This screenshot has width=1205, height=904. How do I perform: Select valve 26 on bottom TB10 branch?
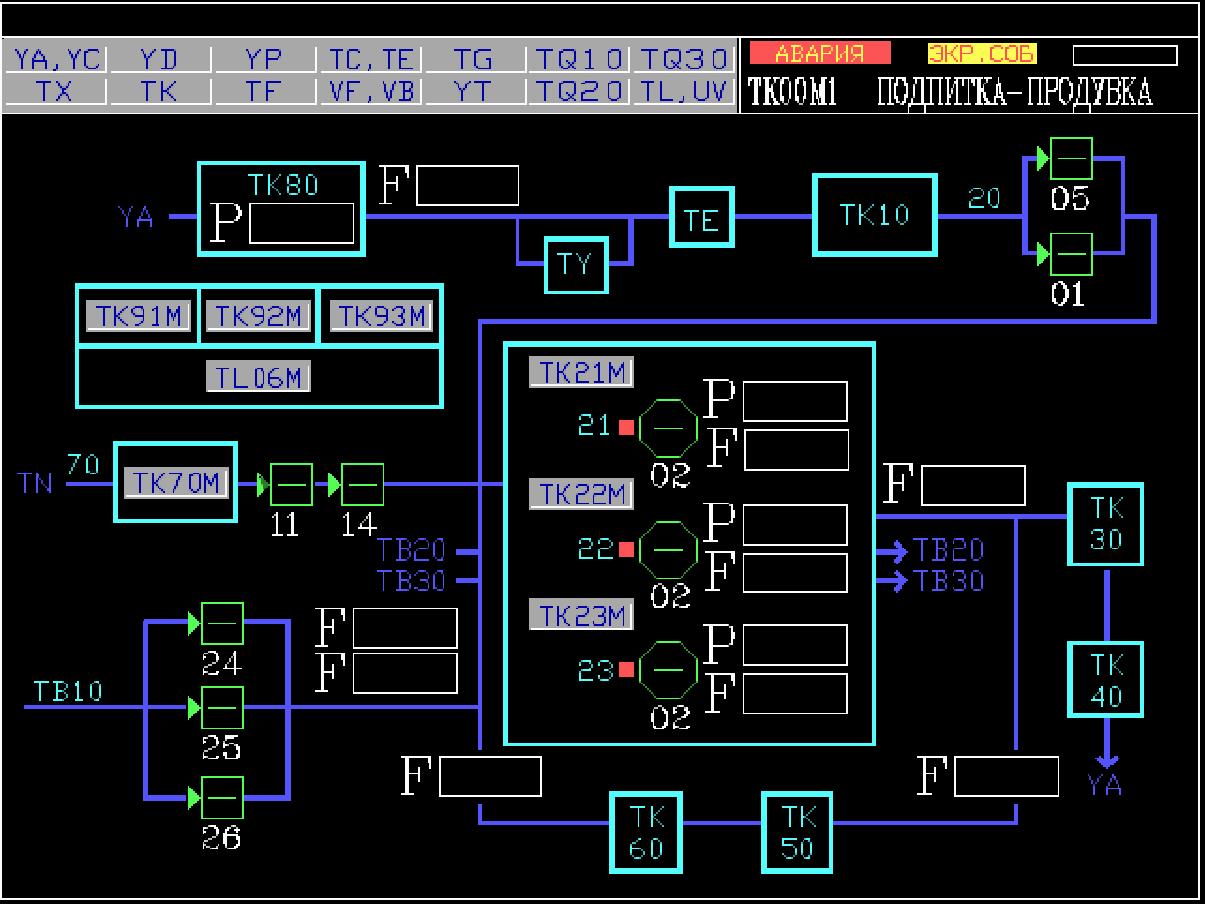point(222,797)
